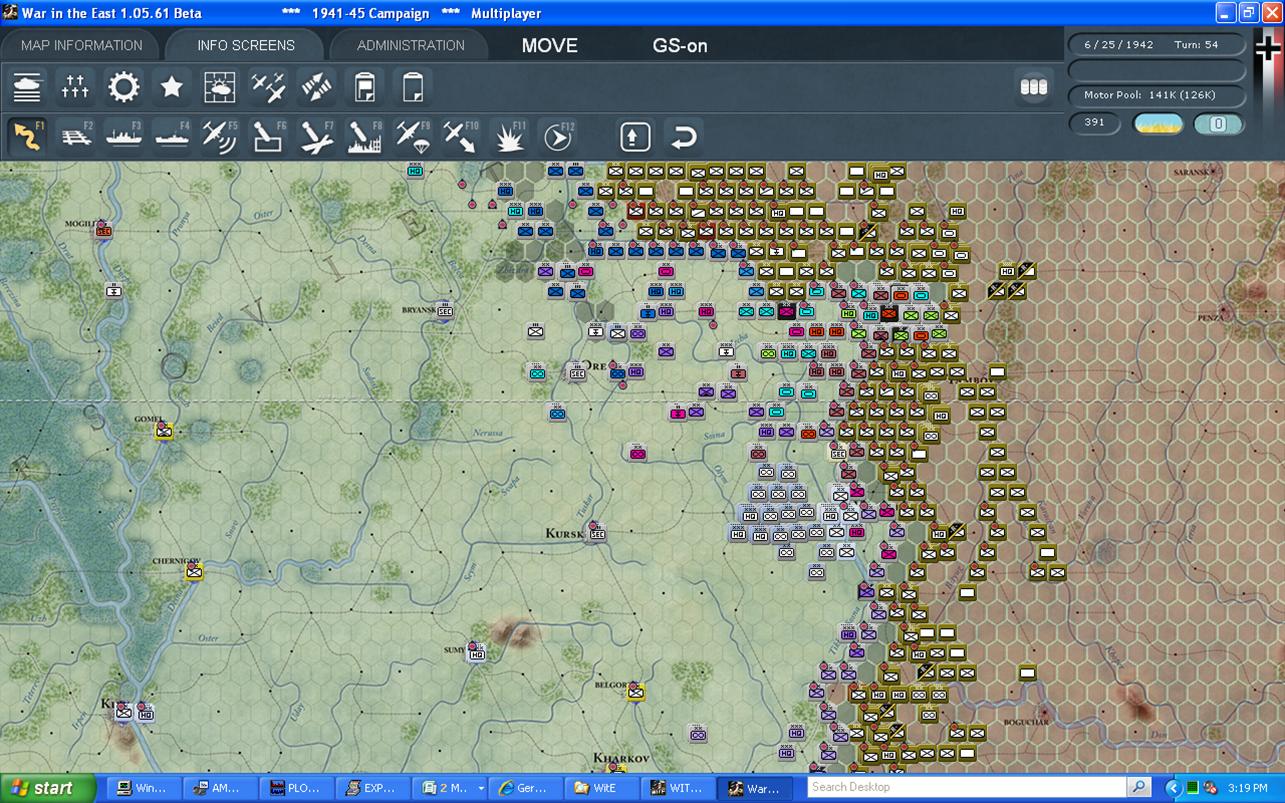1285x803 pixels.
Task: Switch to the MAP INFORMATION tab
Action: click(82, 45)
